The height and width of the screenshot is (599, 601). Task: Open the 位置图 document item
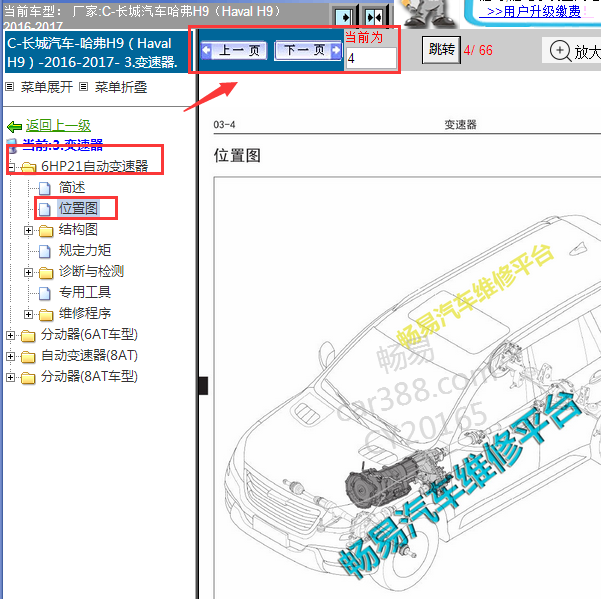tap(78, 208)
